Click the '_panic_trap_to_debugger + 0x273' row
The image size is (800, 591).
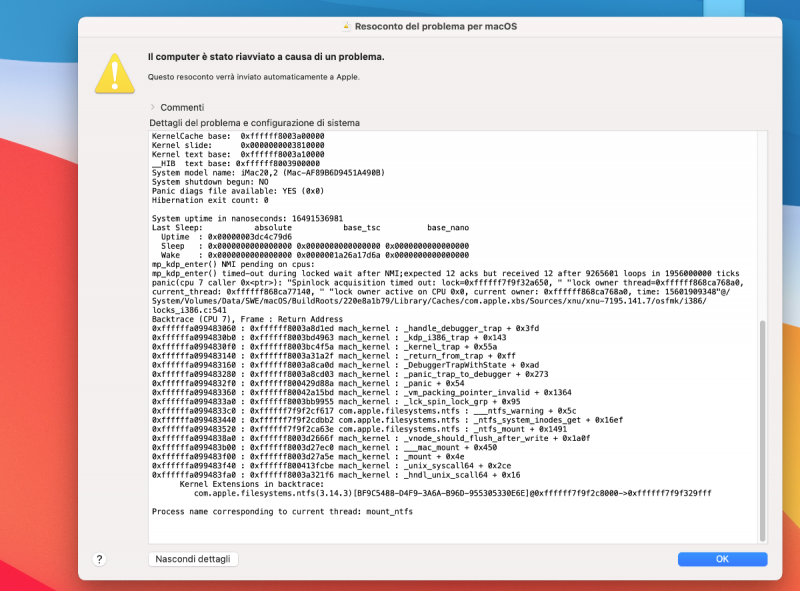(x=350, y=374)
